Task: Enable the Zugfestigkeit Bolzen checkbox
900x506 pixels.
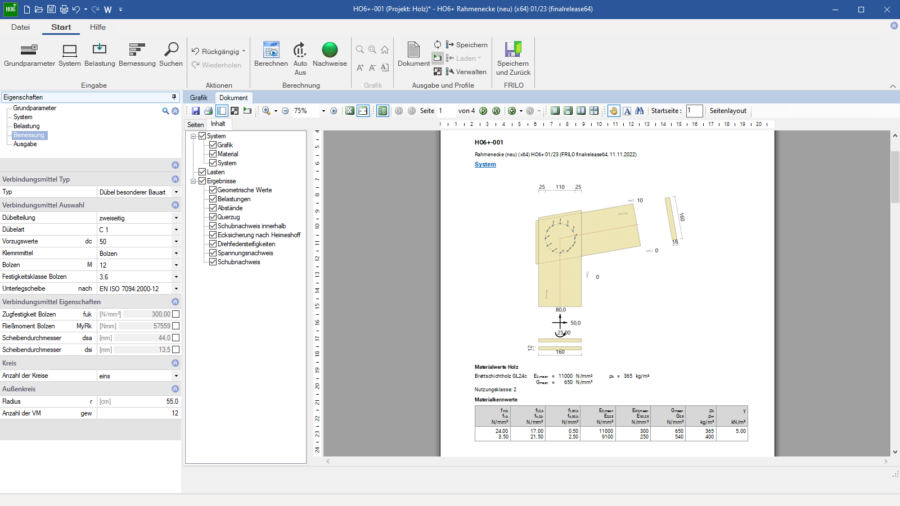Action: [x=176, y=314]
